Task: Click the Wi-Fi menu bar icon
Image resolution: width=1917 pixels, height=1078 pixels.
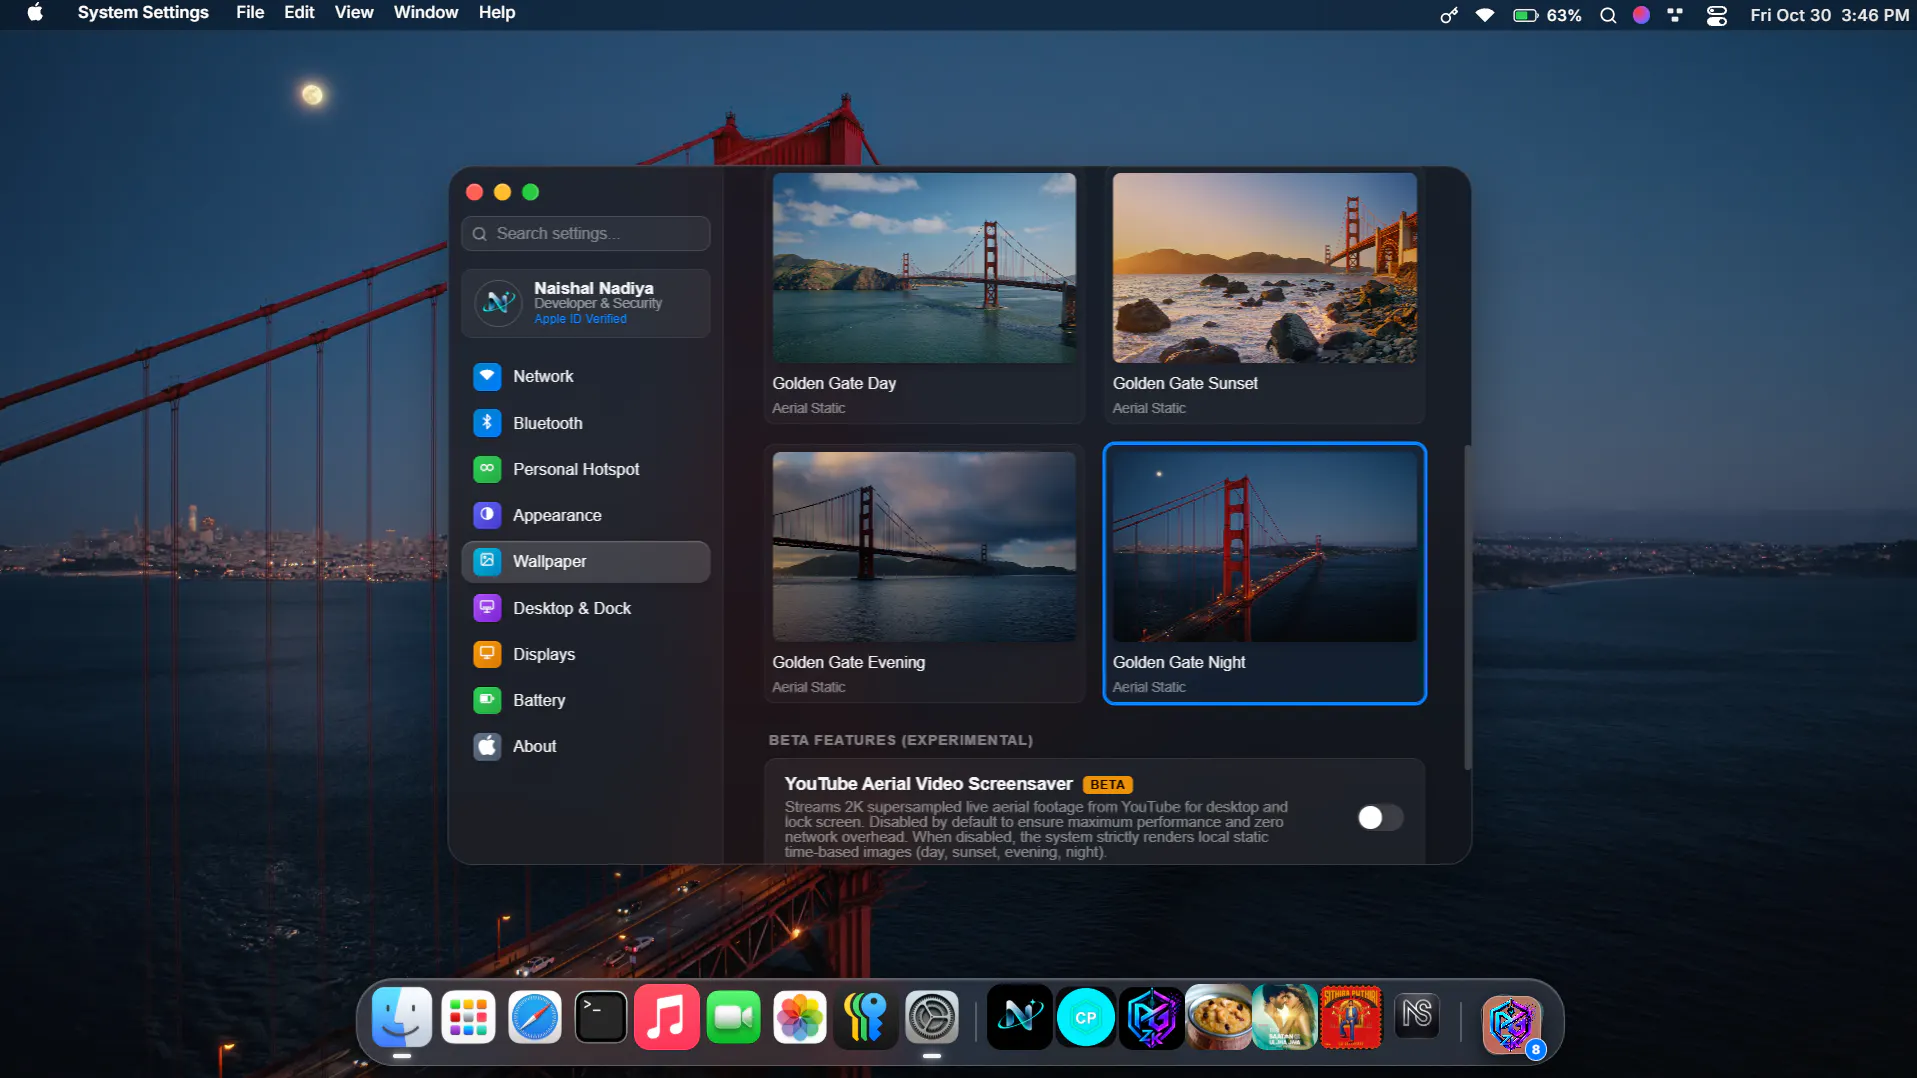Action: [1485, 15]
